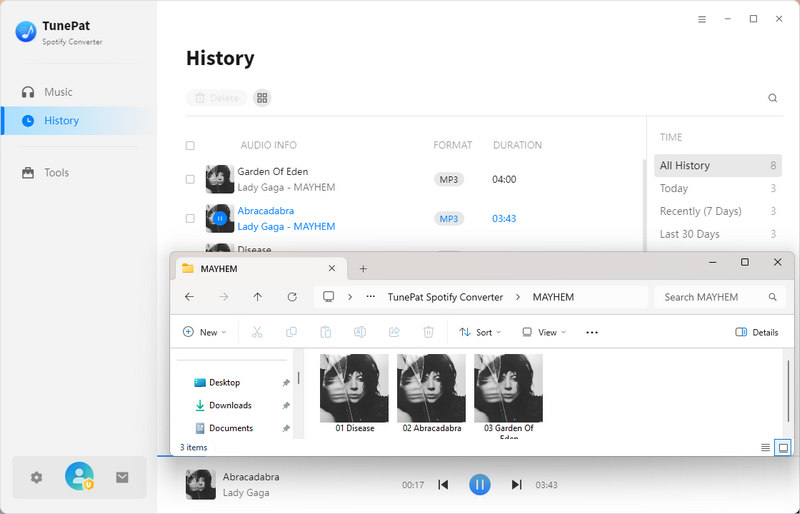Screen dimensions: 800x514
Task: Click MP3 format badge for Garden Of Eden
Action: tap(448, 179)
